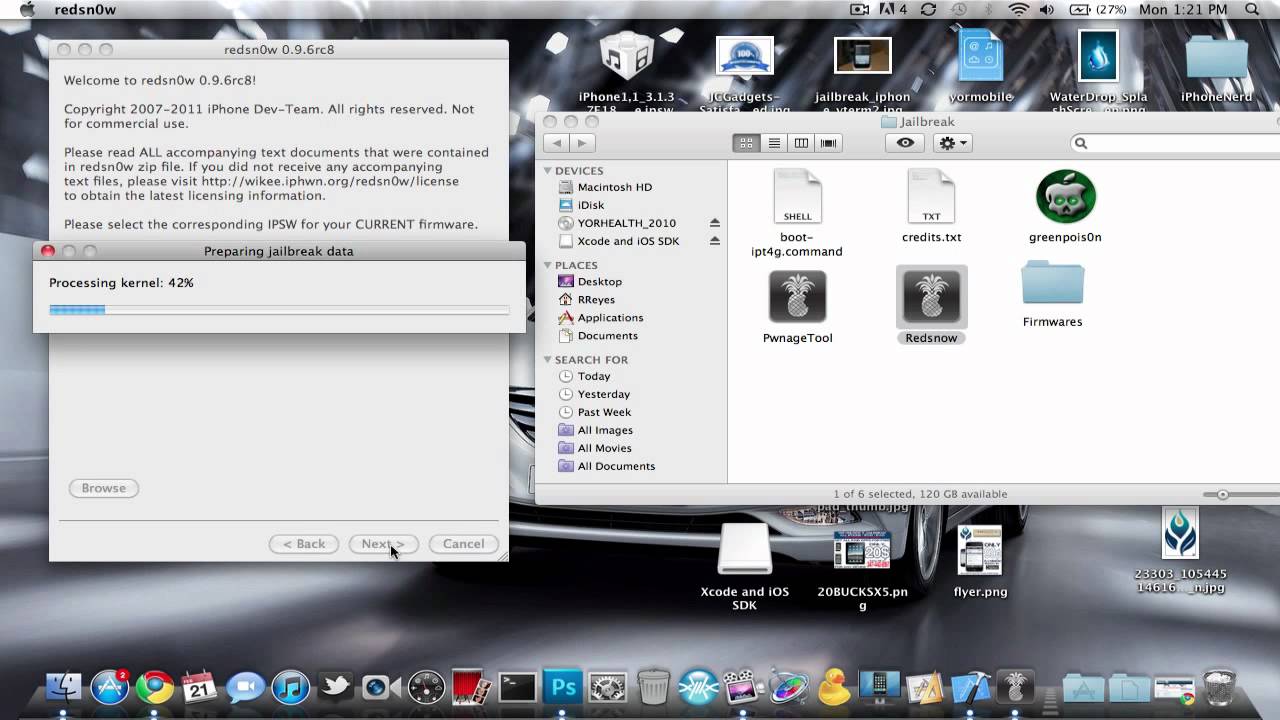Select iDisk in Finder sidebar
The image size is (1280, 720).
click(590, 205)
